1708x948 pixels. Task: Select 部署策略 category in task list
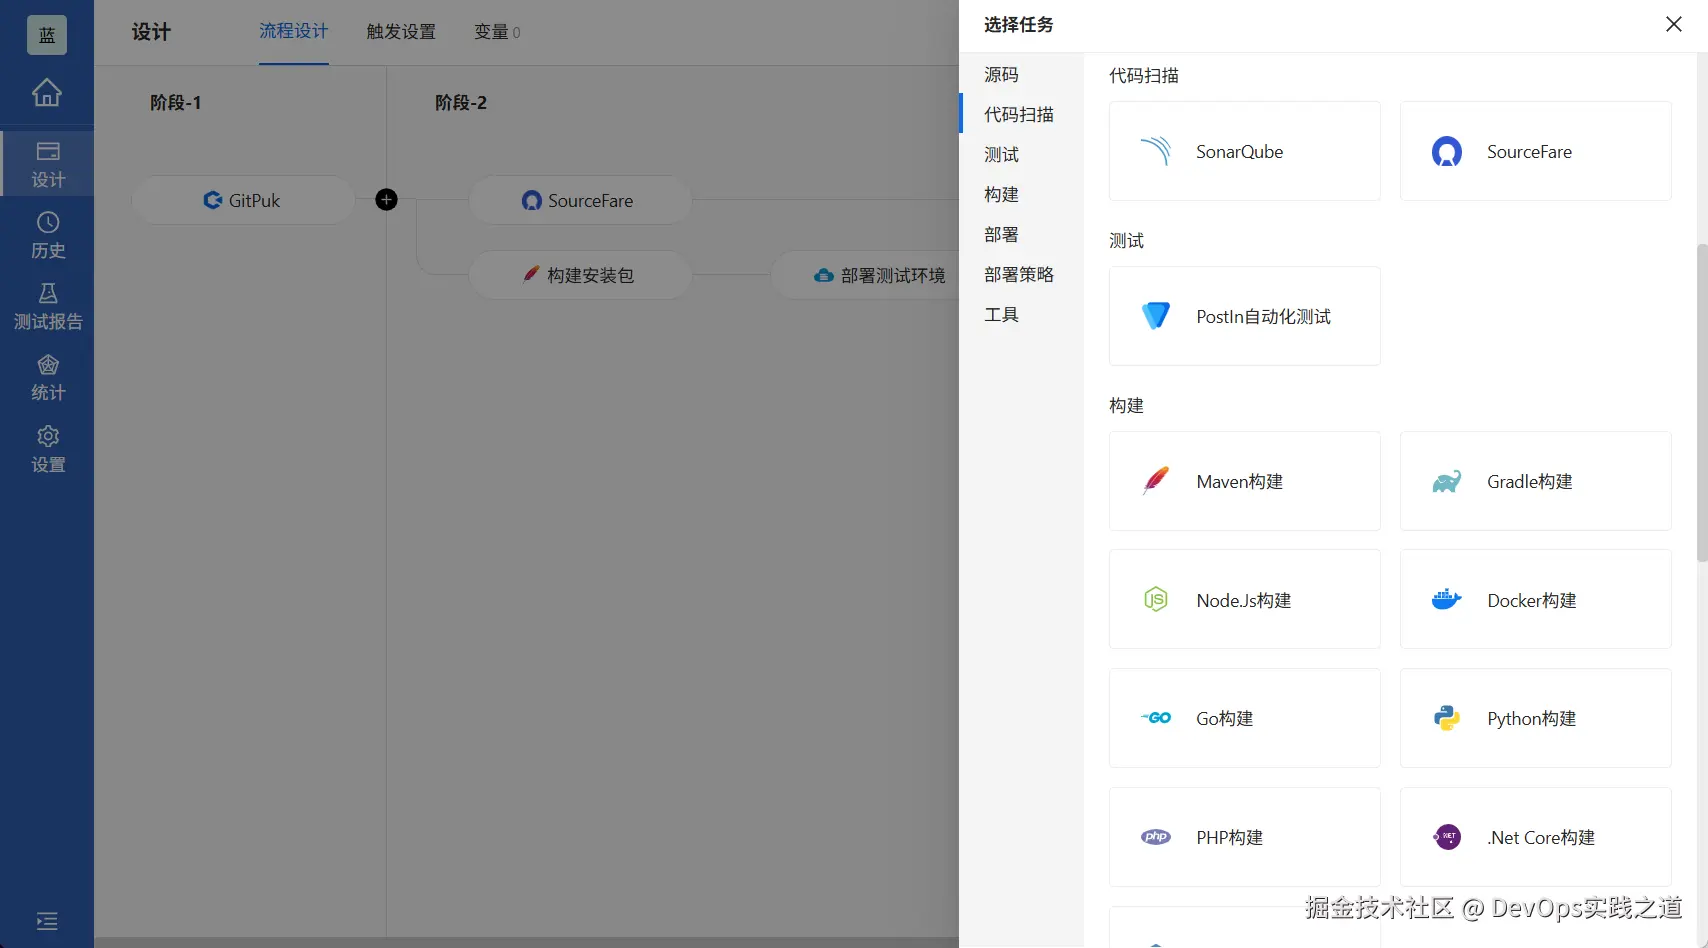tap(1021, 274)
